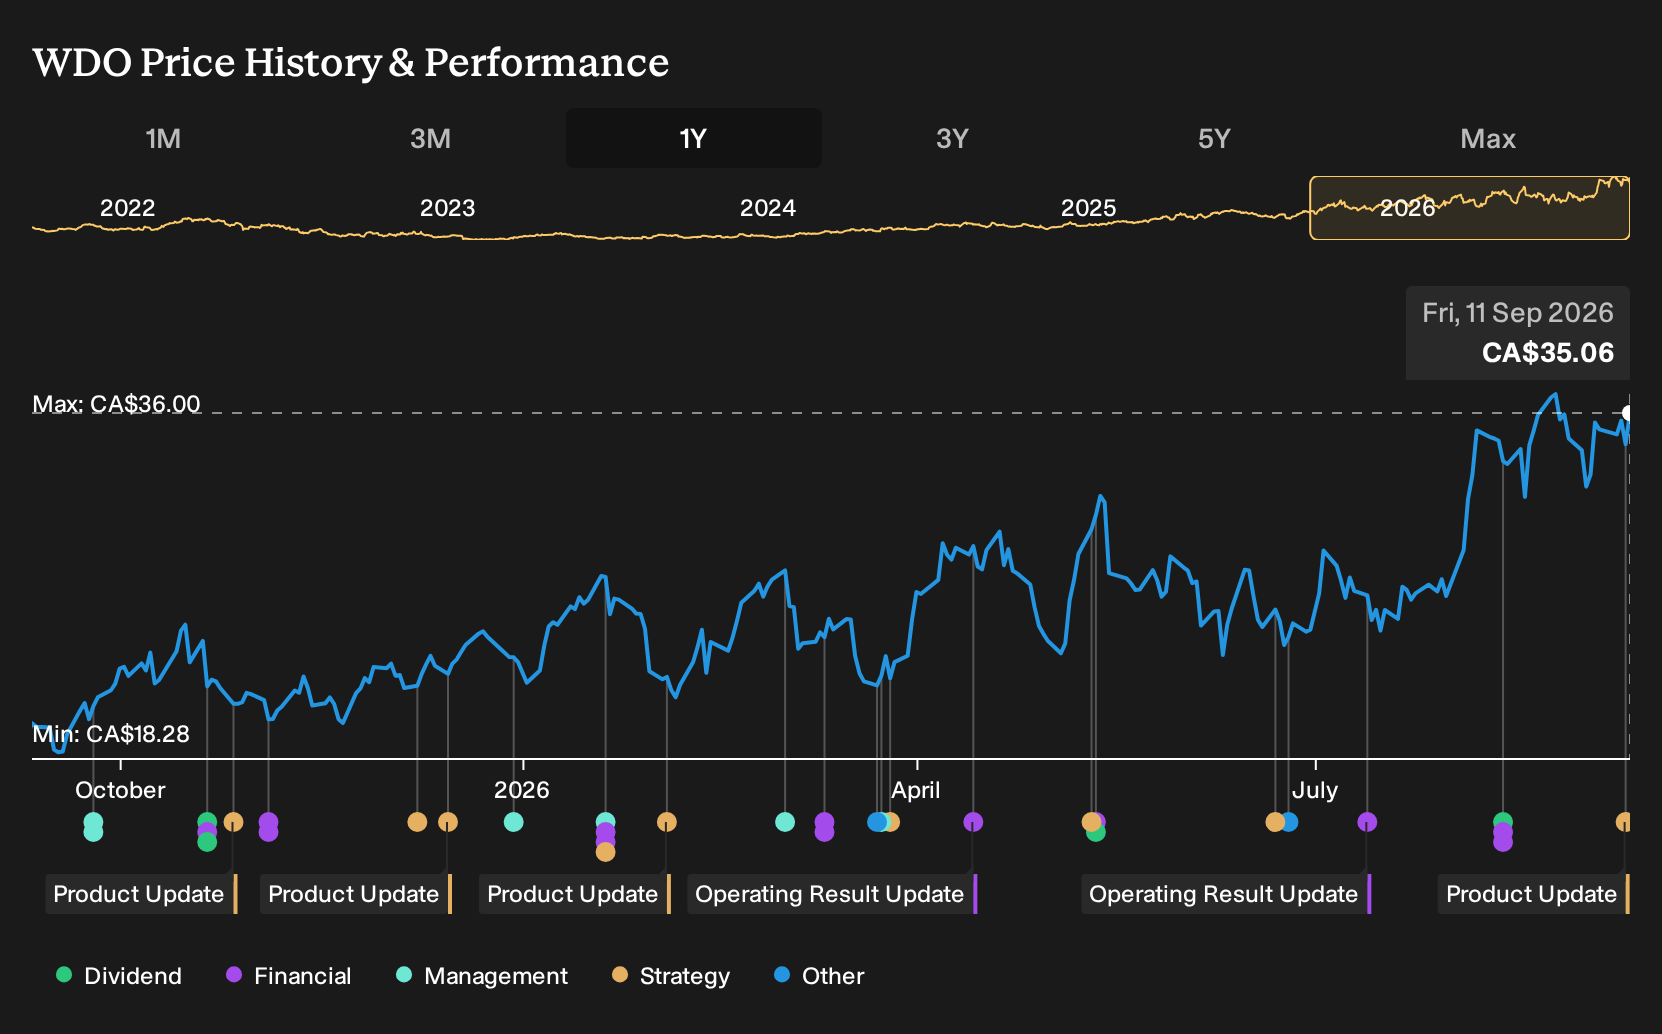Toggle the Strategy legend filter
The height and width of the screenshot is (1034, 1662).
click(671, 976)
